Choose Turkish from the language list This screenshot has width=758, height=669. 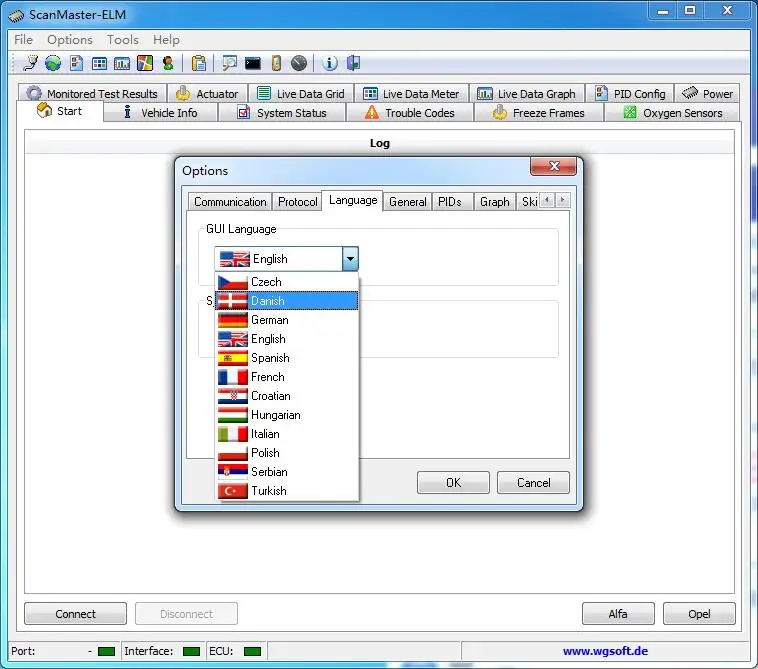pyautogui.click(x=287, y=491)
